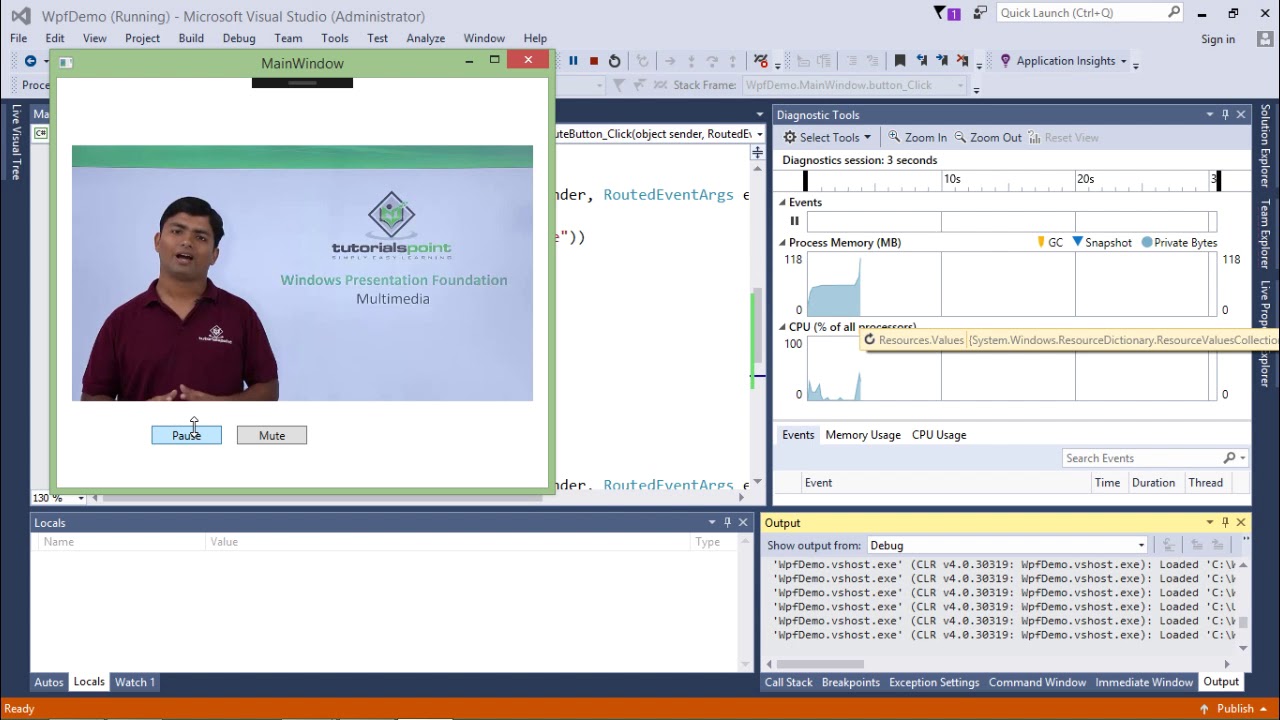This screenshot has height=720, width=1280.
Task: Clear all bookmarks icon
Action: [962, 61]
